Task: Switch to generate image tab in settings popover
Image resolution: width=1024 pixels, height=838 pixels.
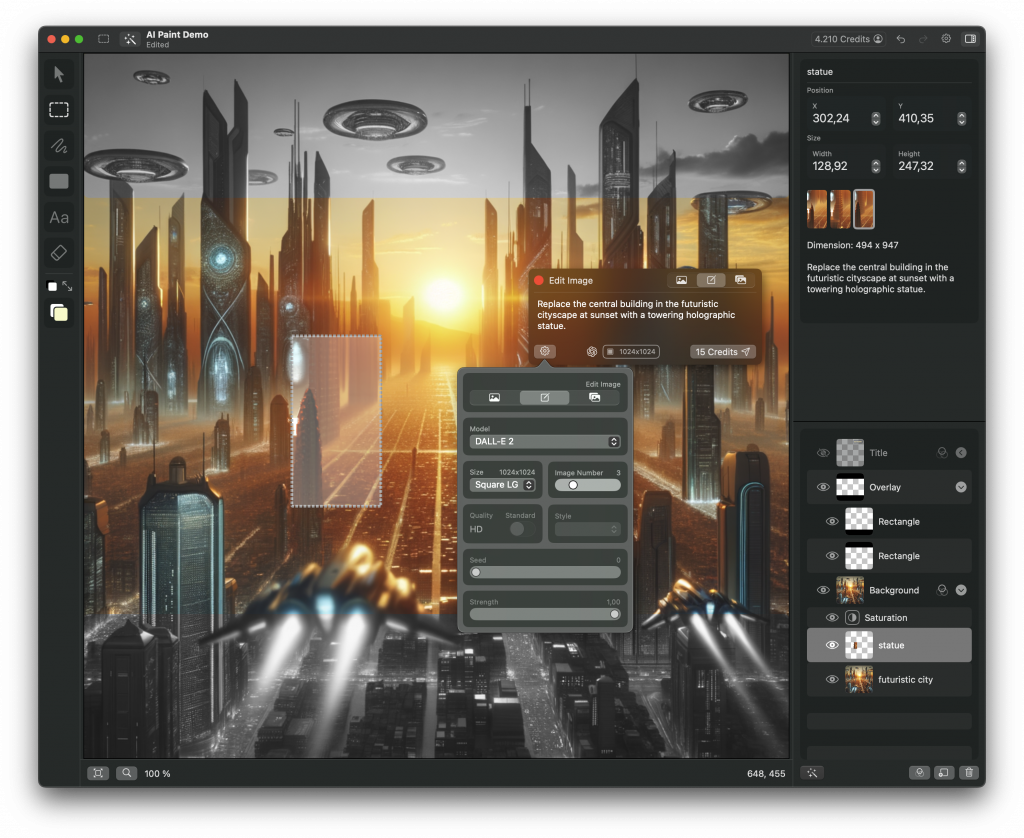Action: [x=494, y=398]
